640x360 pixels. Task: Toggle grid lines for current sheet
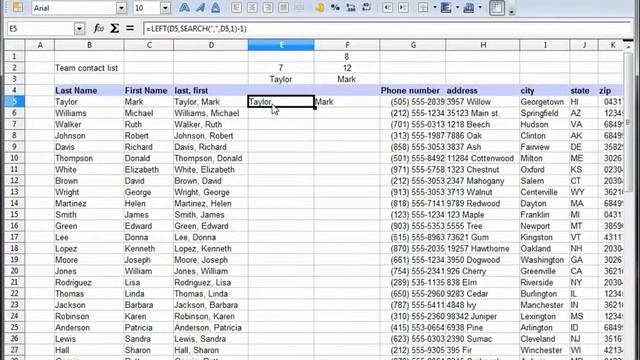tap(497, 8)
